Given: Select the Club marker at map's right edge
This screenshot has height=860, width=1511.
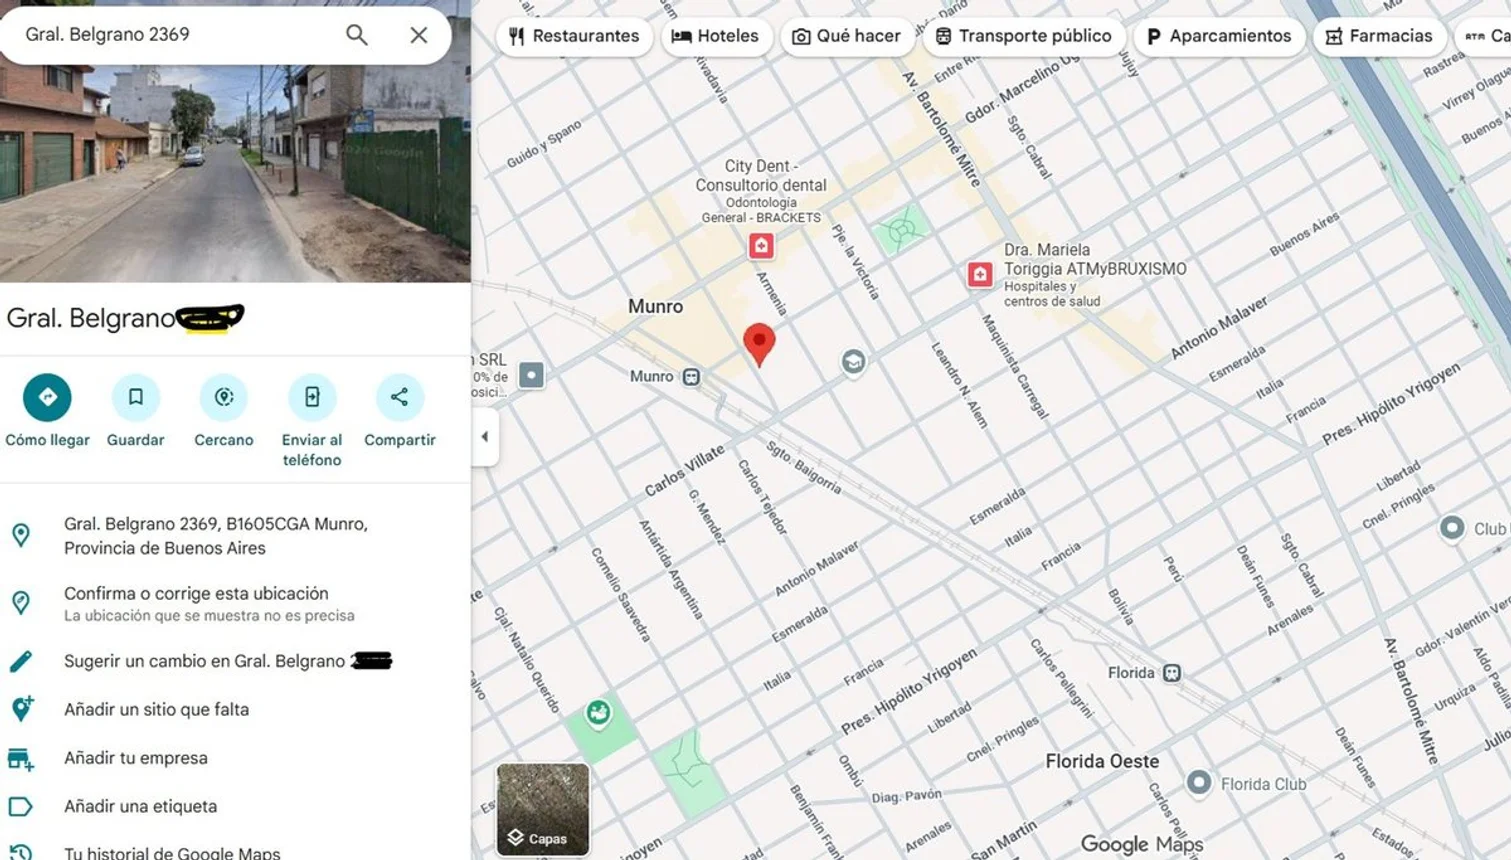Looking at the screenshot, I should point(1452,528).
